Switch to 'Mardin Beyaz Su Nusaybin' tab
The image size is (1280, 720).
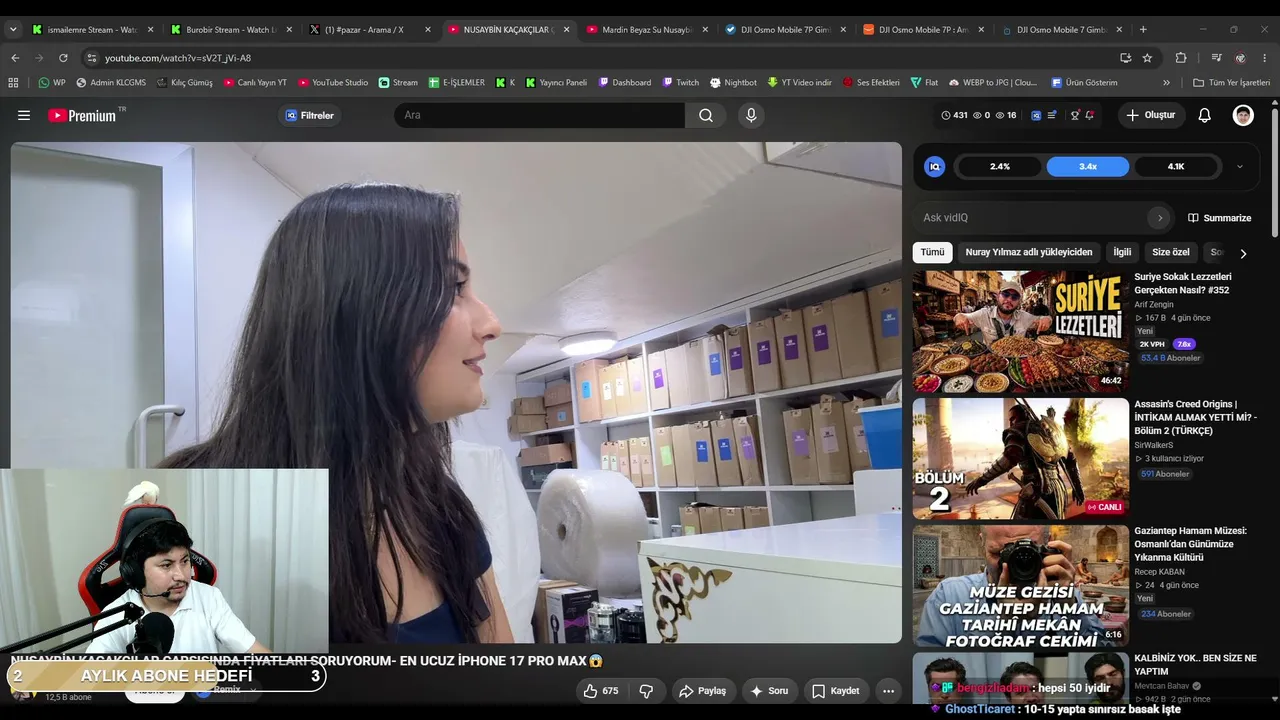pyautogui.click(x=646, y=30)
